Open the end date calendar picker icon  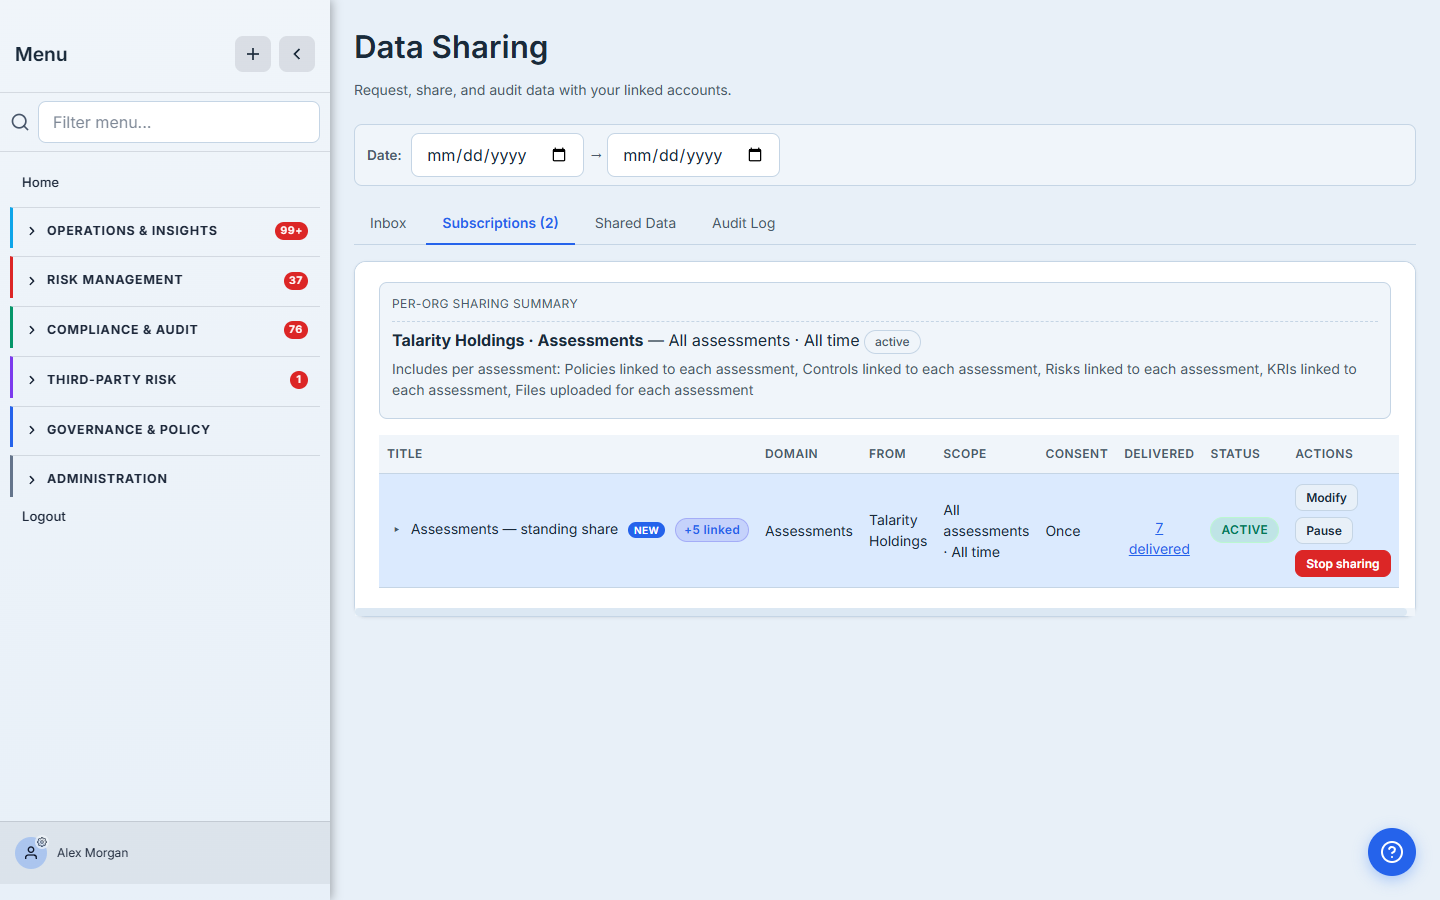tap(755, 155)
